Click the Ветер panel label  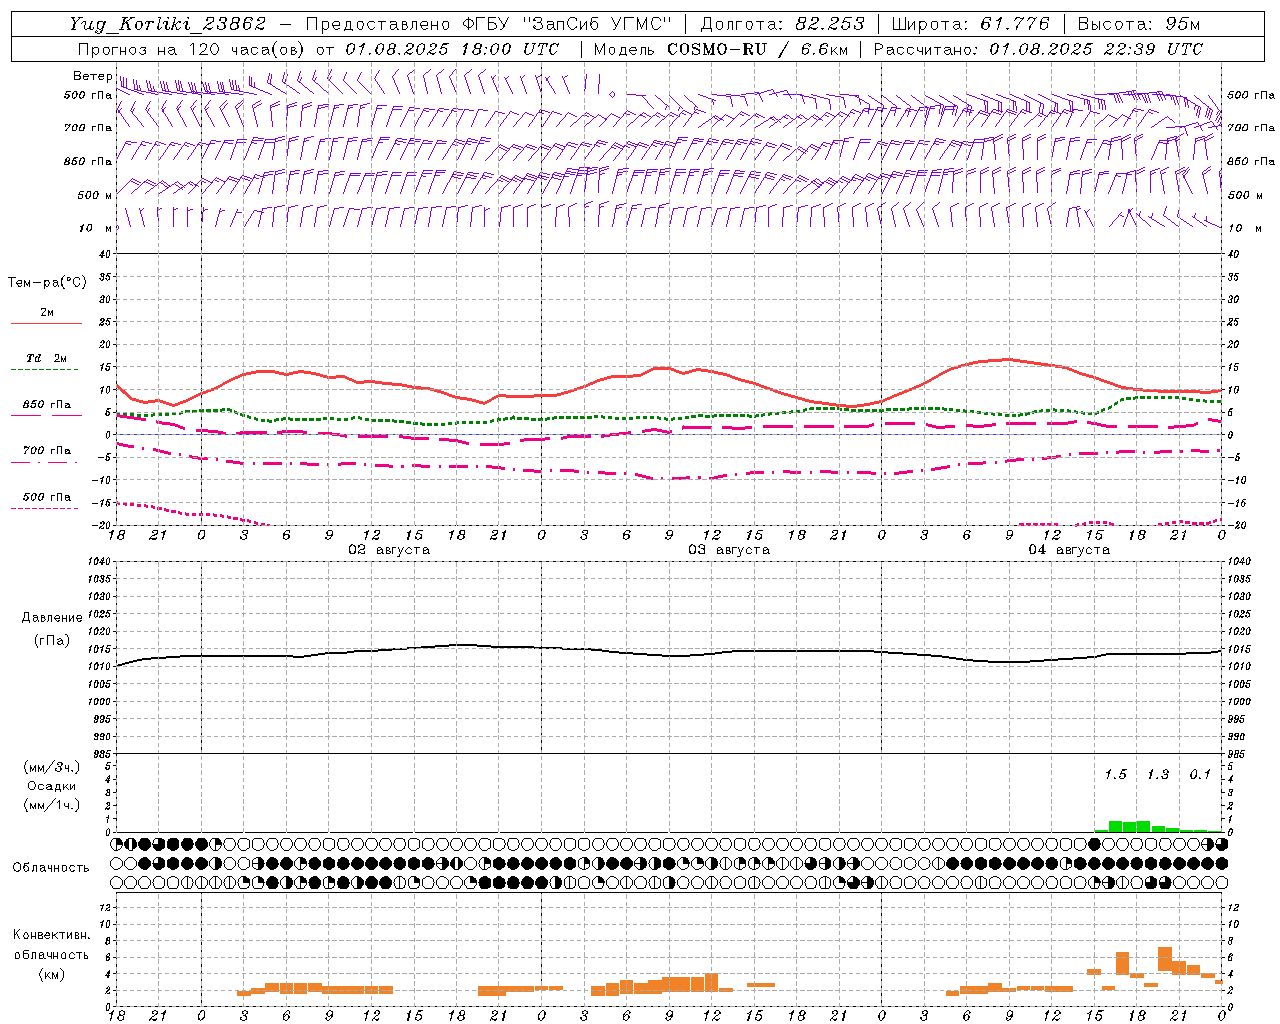pyautogui.click(x=92, y=76)
